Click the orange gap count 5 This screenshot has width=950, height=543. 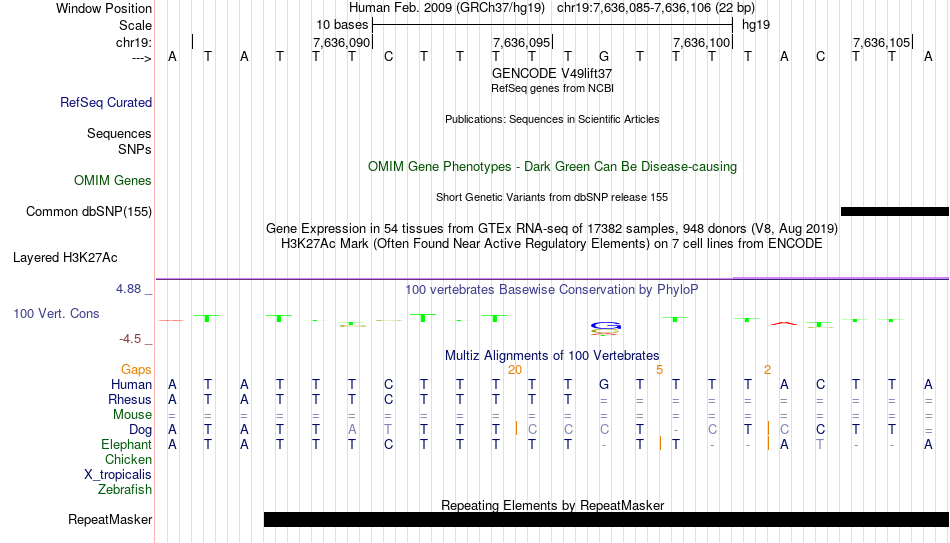point(659,370)
